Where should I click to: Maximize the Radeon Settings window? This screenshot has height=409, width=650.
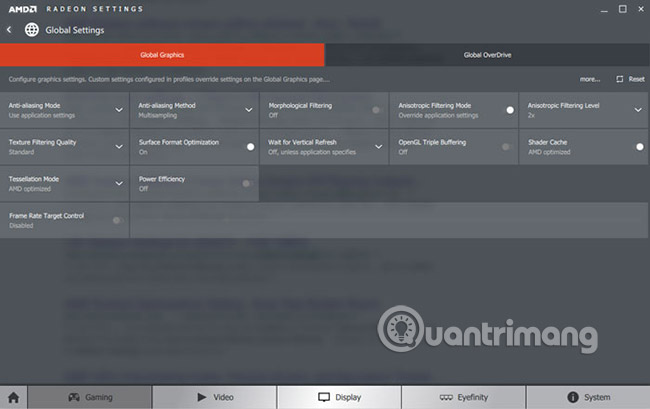click(623, 9)
